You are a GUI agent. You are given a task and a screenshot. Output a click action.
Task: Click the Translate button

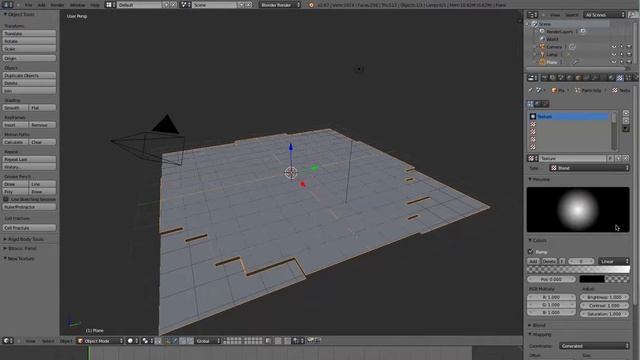point(29,33)
